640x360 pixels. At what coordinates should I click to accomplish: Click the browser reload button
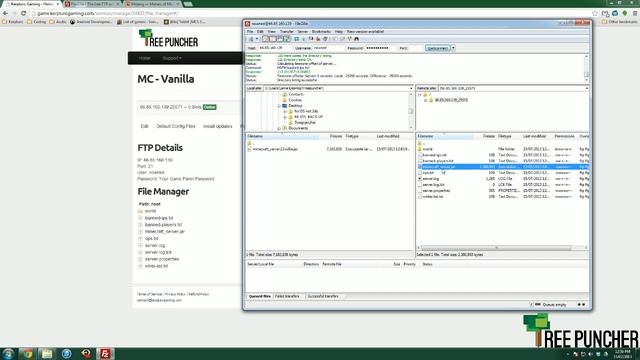[x=23, y=13]
